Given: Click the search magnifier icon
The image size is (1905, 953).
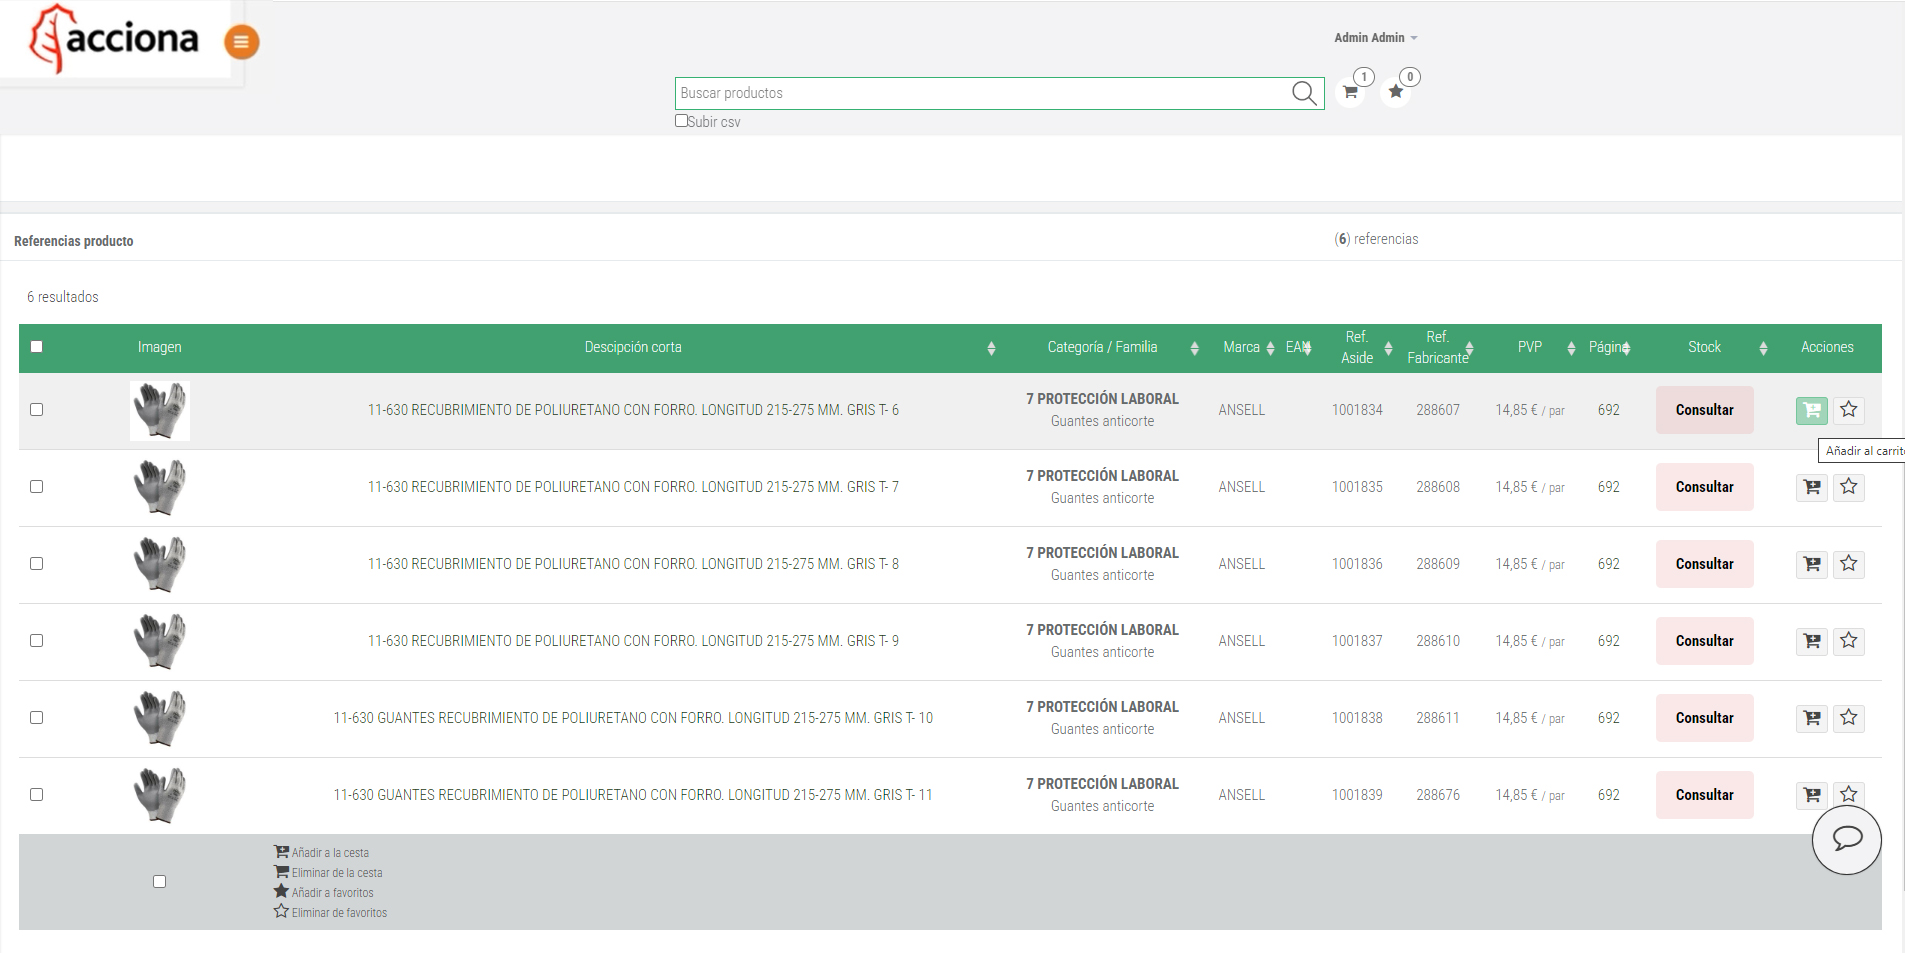Looking at the screenshot, I should 1303,93.
